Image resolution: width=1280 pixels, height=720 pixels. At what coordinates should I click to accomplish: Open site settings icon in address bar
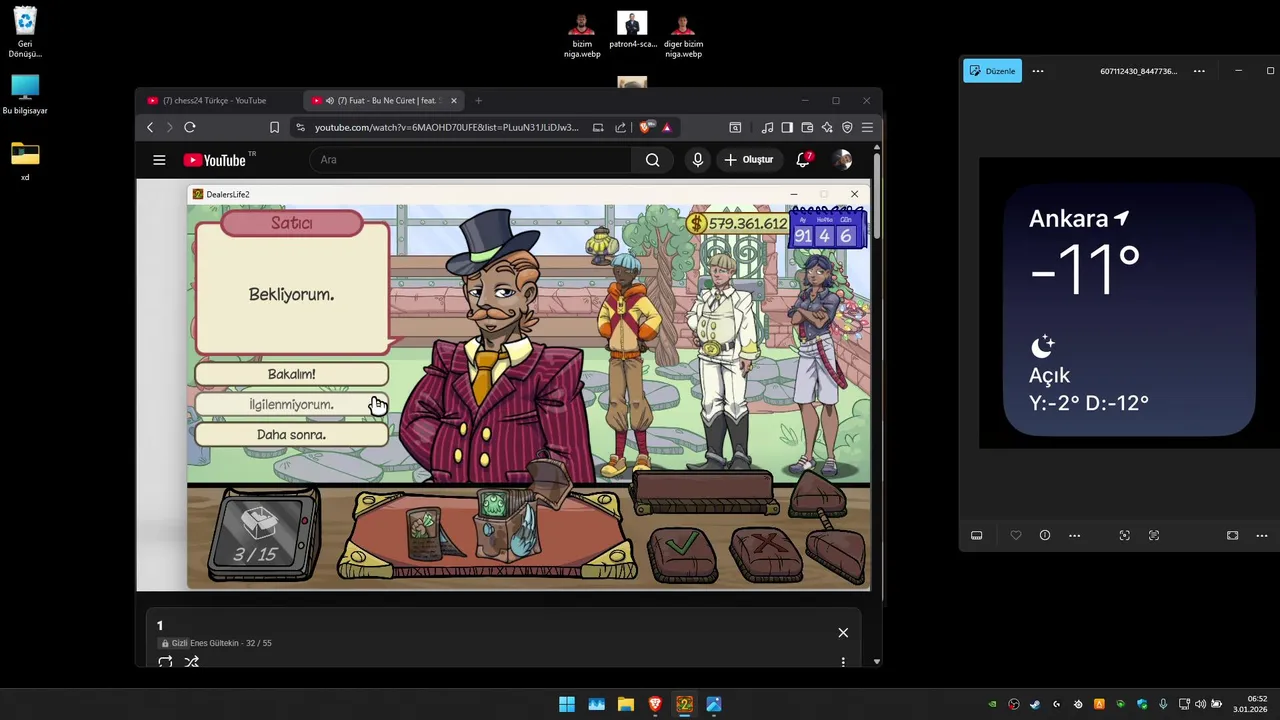click(299, 127)
